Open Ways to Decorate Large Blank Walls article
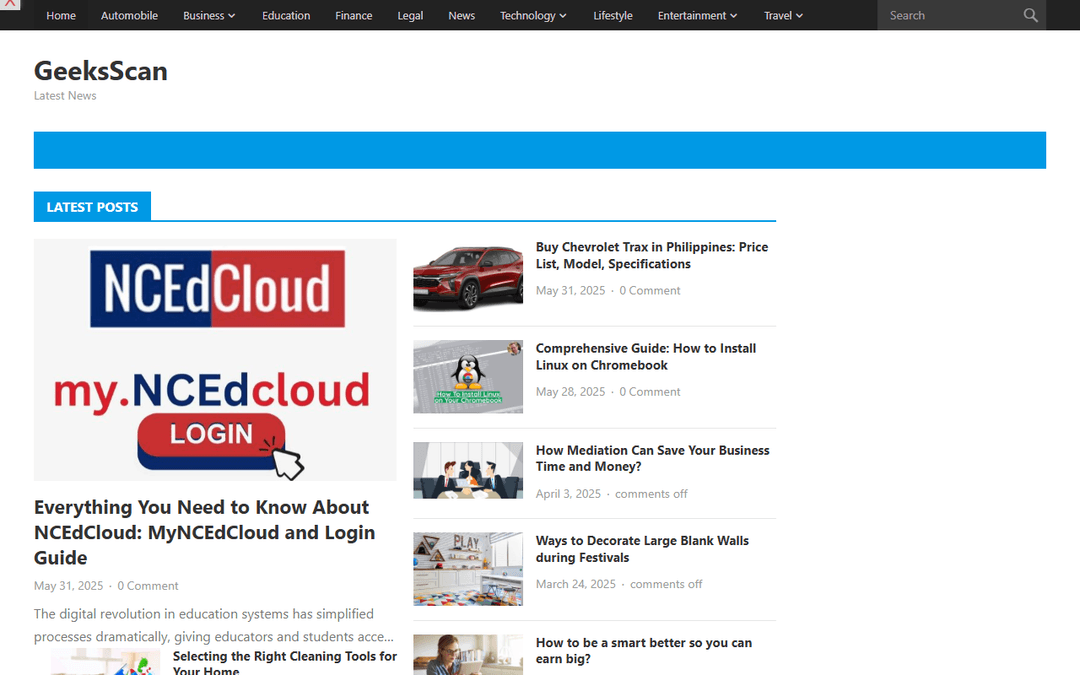Screen dimensions: 1080x675 click(x=642, y=549)
